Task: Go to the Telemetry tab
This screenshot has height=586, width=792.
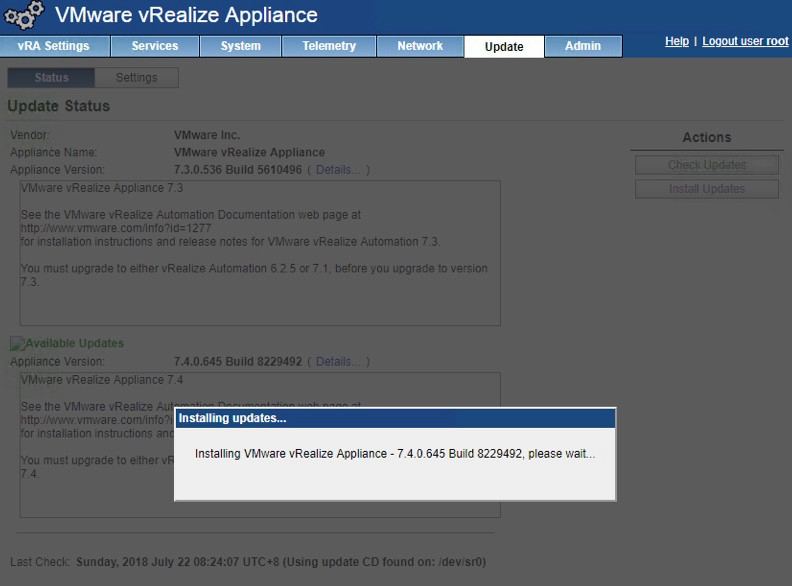Action: click(x=329, y=46)
